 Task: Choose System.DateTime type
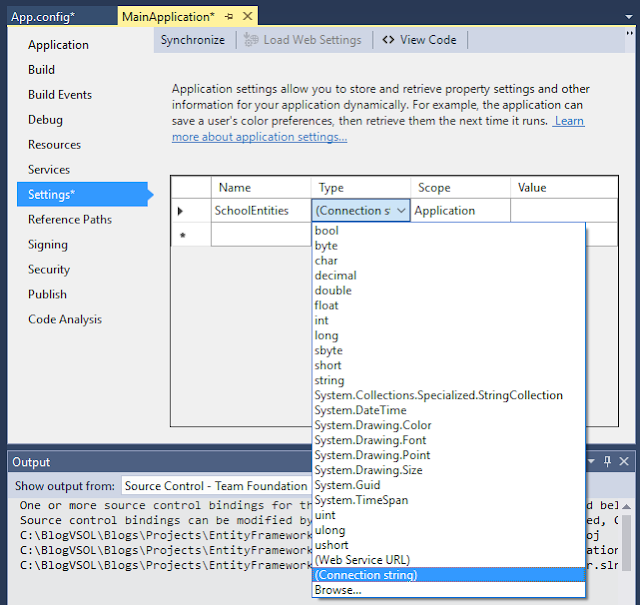click(449, 410)
